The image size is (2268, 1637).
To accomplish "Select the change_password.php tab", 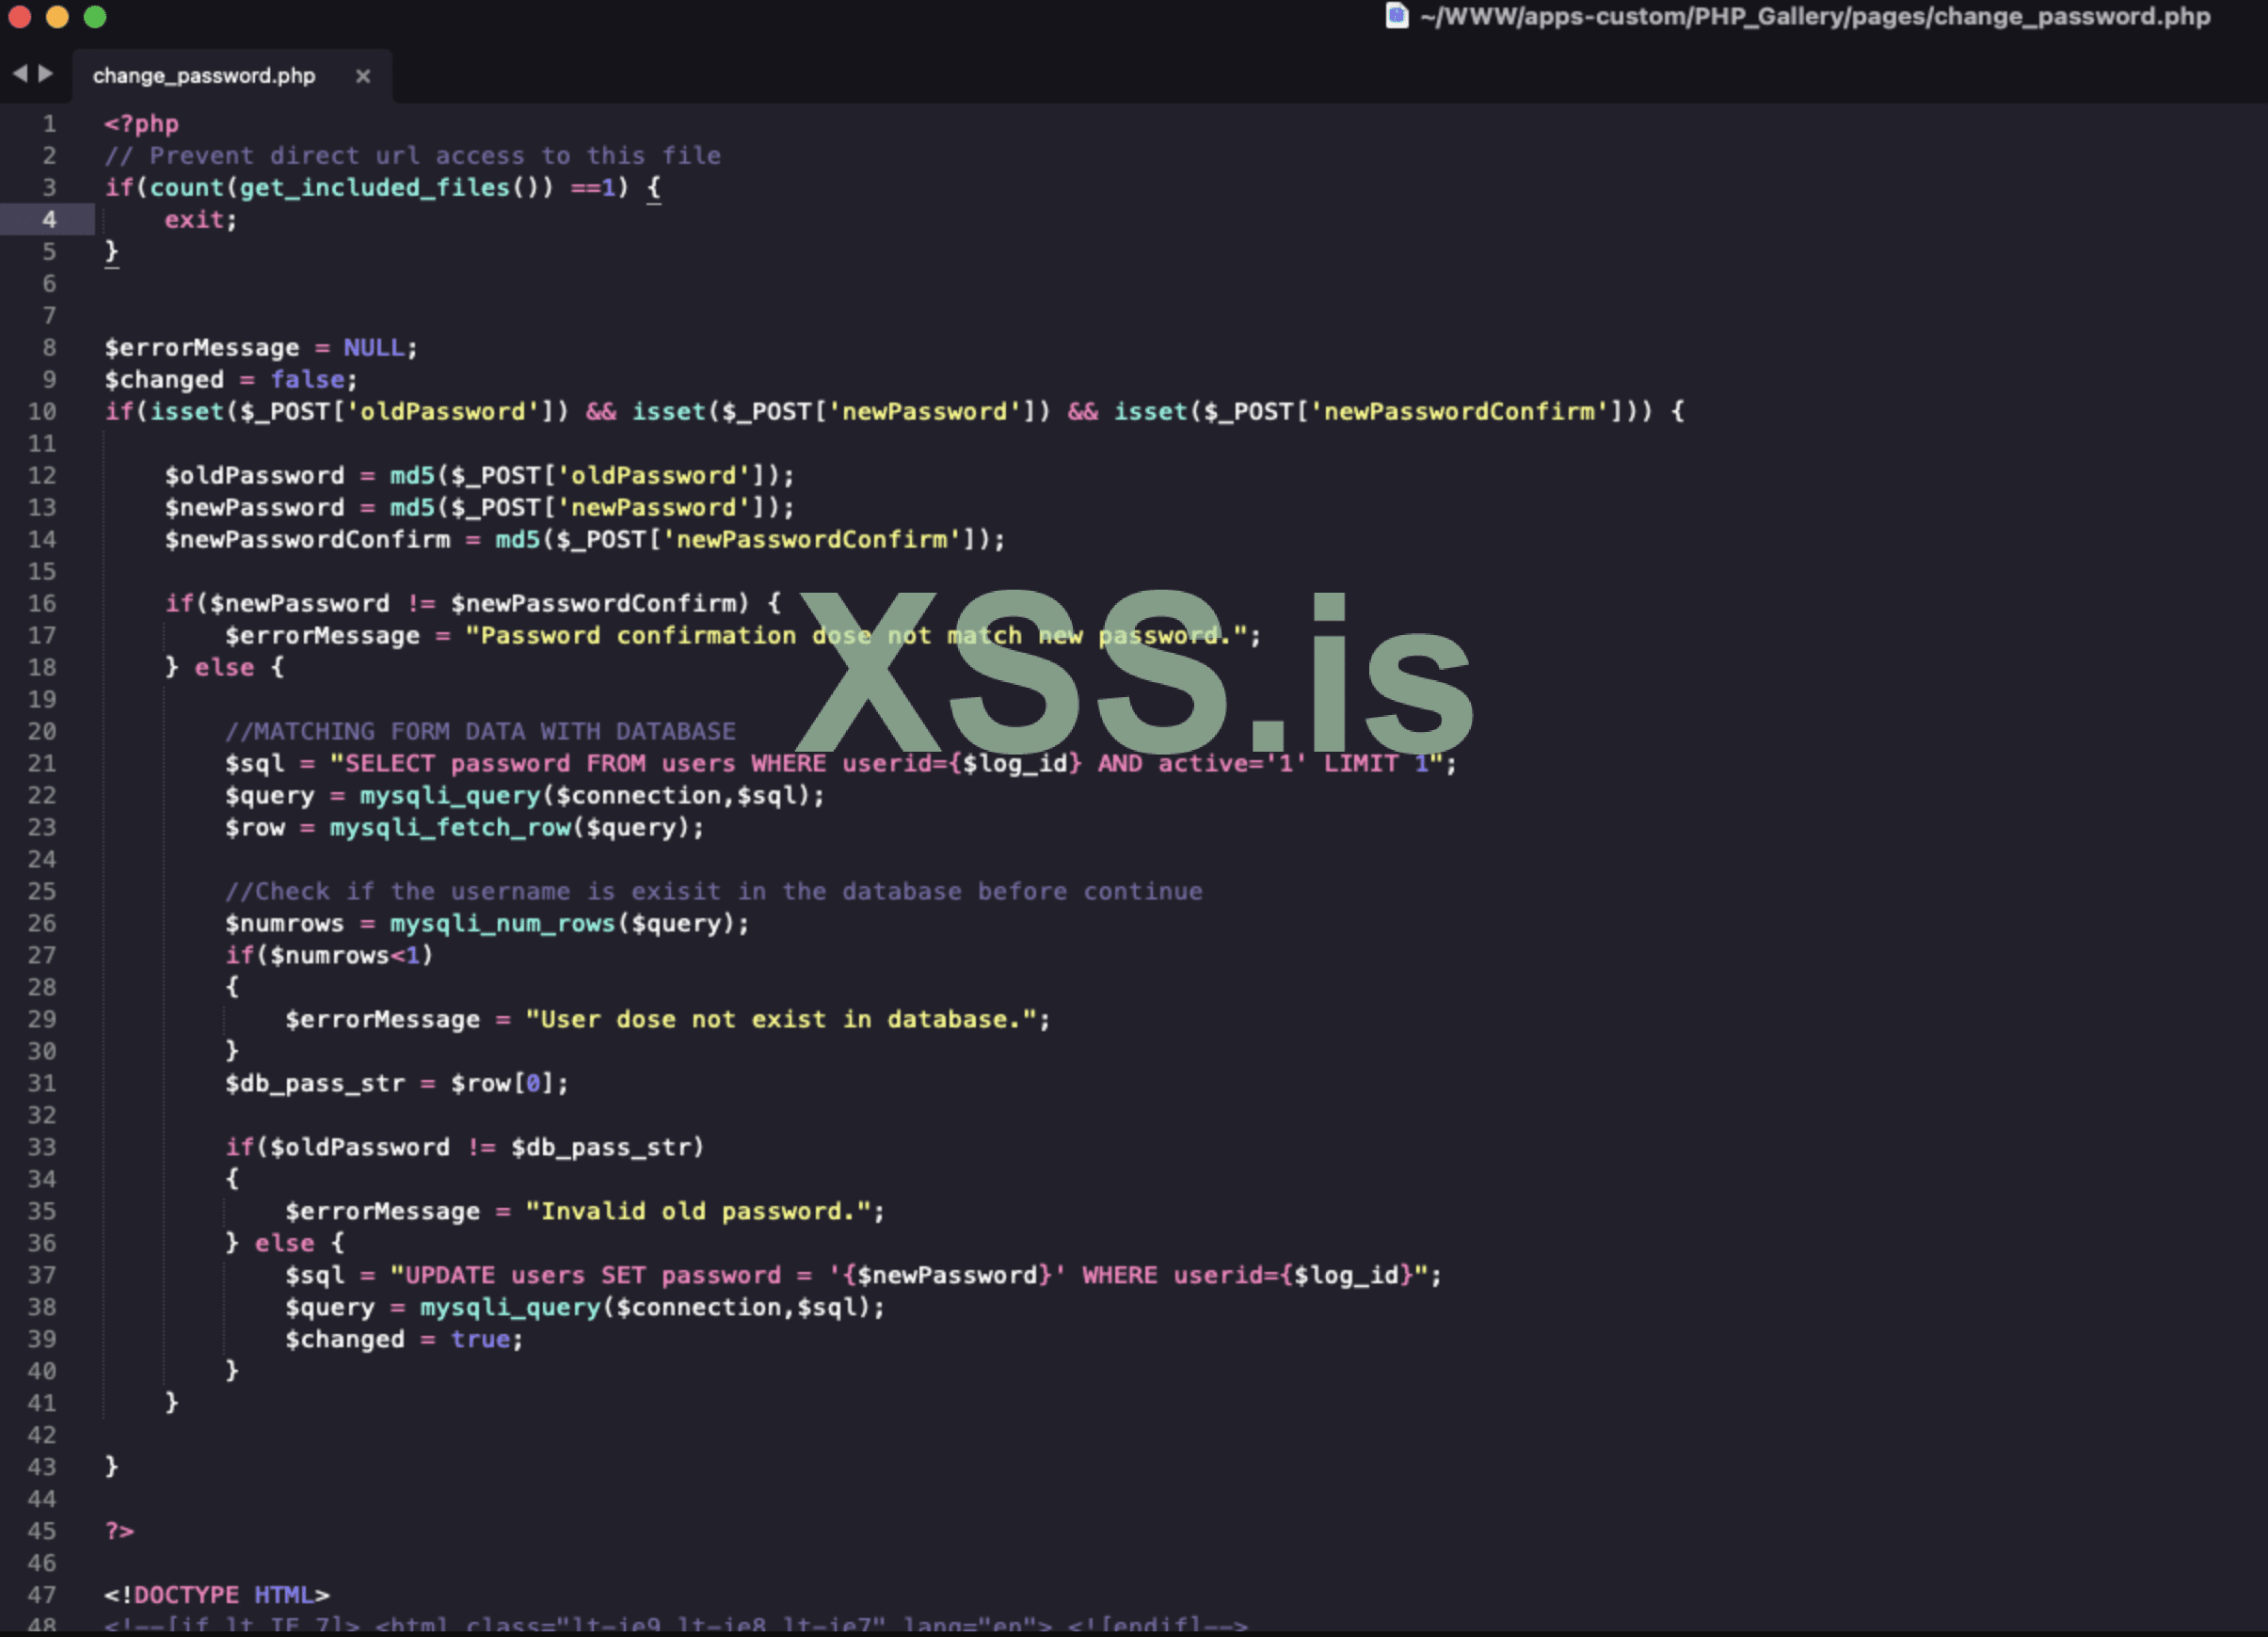I will [x=204, y=76].
